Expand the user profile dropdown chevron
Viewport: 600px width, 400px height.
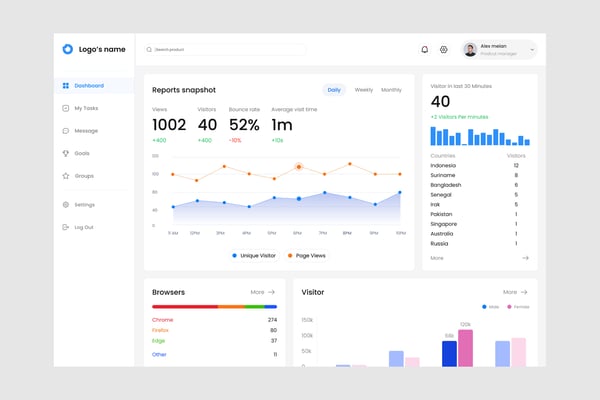pyautogui.click(x=532, y=50)
